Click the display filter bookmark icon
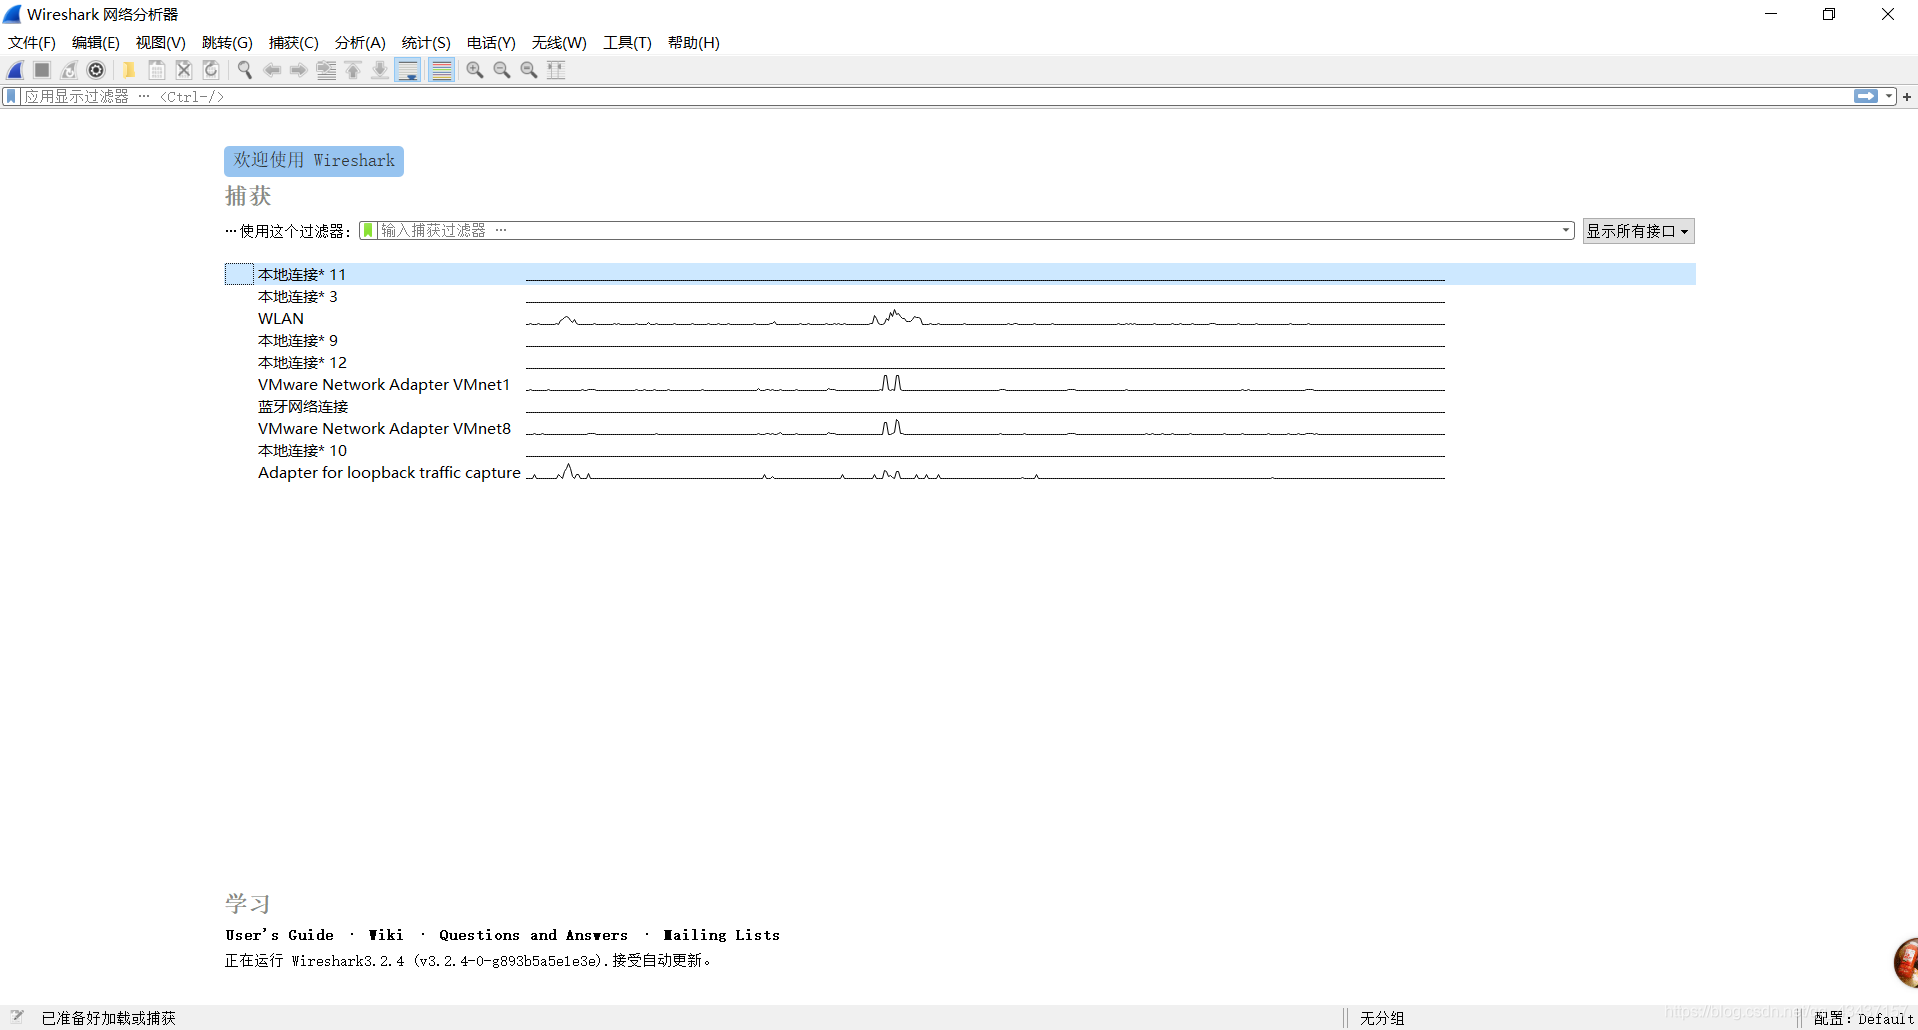Image resolution: width=1918 pixels, height=1030 pixels. point(11,97)
